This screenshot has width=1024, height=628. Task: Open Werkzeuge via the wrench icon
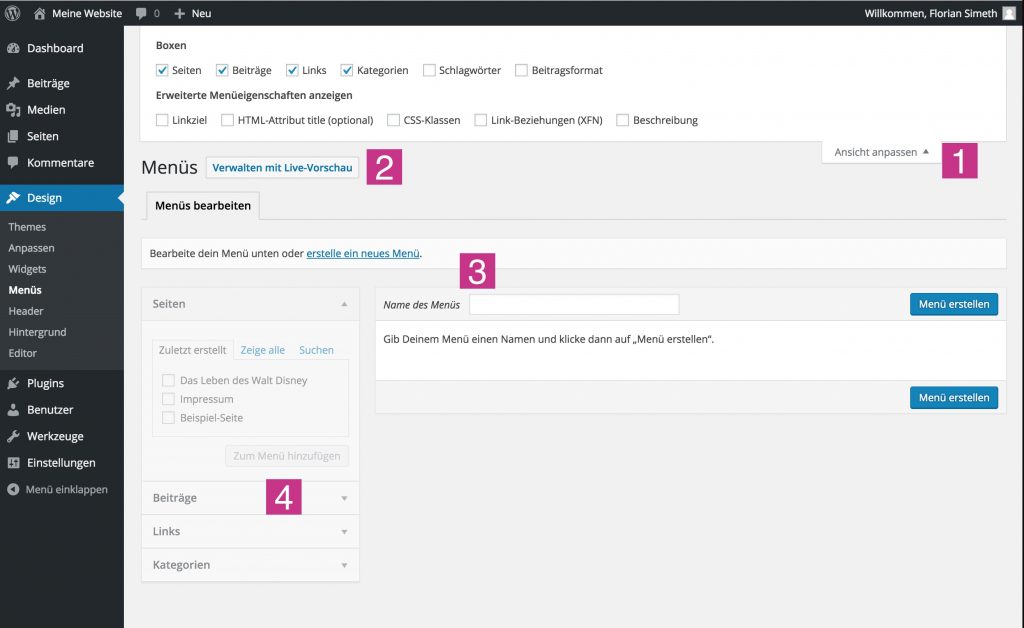coord(13,436)
